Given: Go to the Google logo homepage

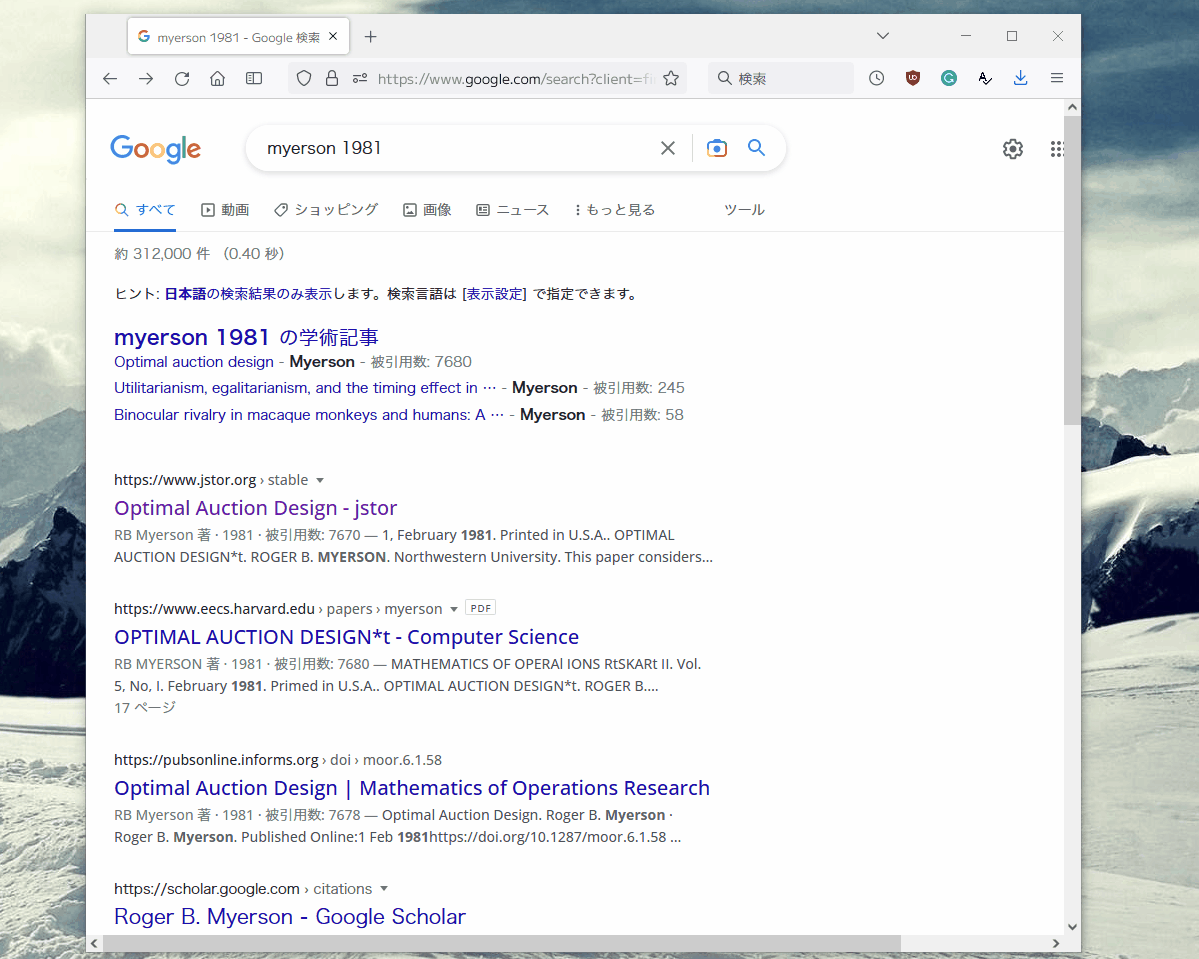Looking at the screenshot, I should [155, 149].
